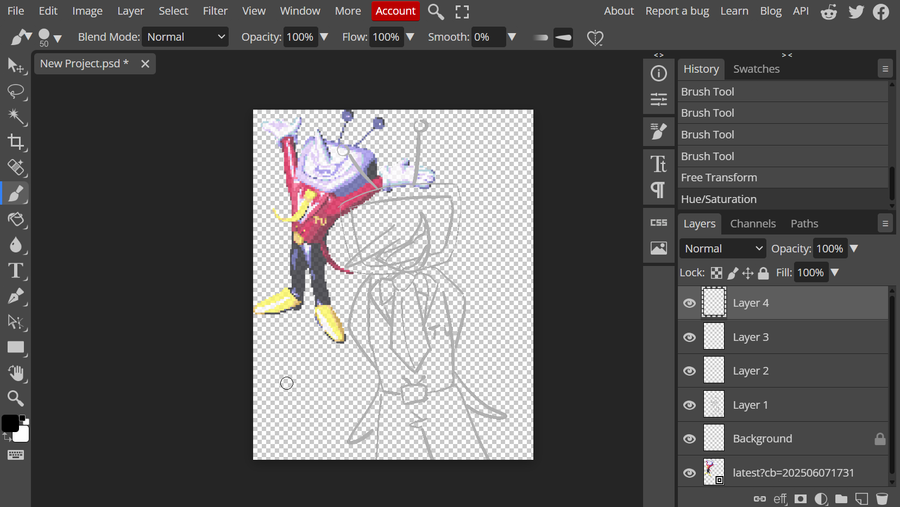The width and height of the screenshot is (900, 507).
Task: Click the search magnifier in menu bar
Action: (436, 11)
